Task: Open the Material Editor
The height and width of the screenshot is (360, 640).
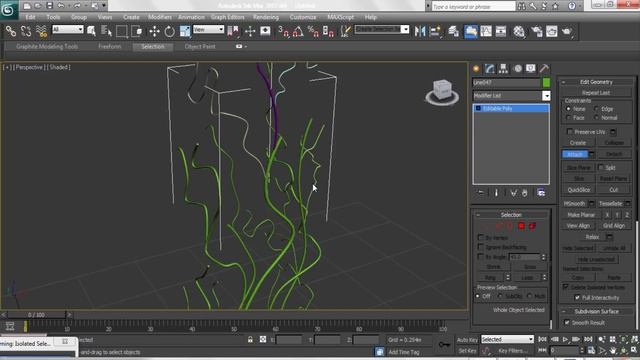Action: (519, 31)
